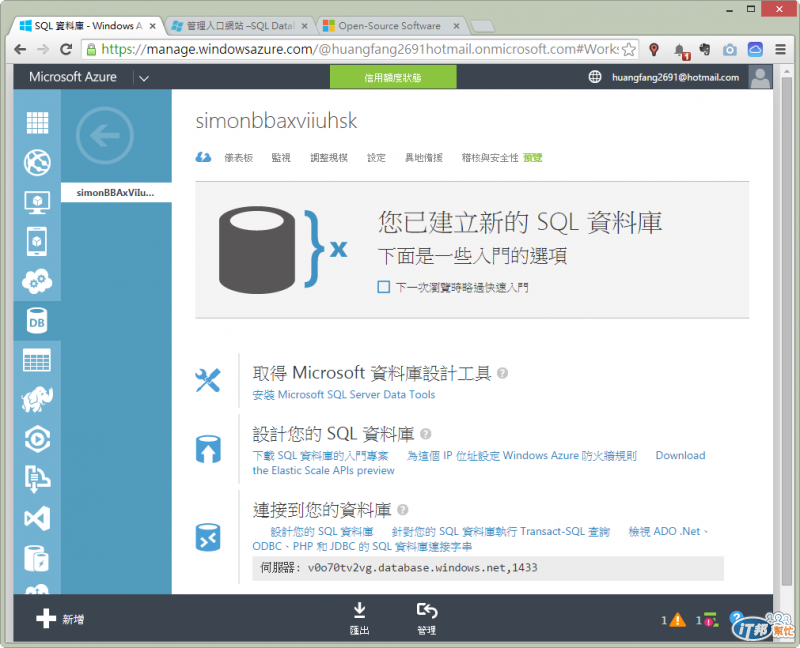800x648 pixels.
Task: Click the browser bookmark star icon
Action: 629,49
